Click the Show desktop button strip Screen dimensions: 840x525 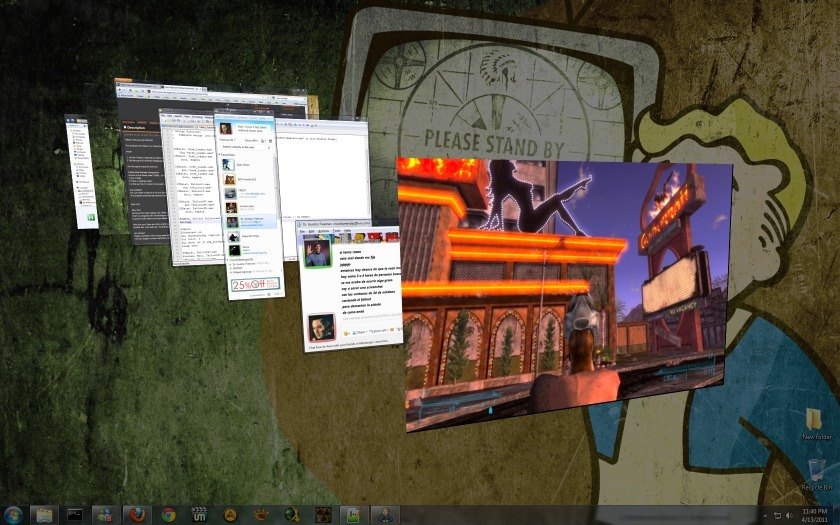point(837,514)
